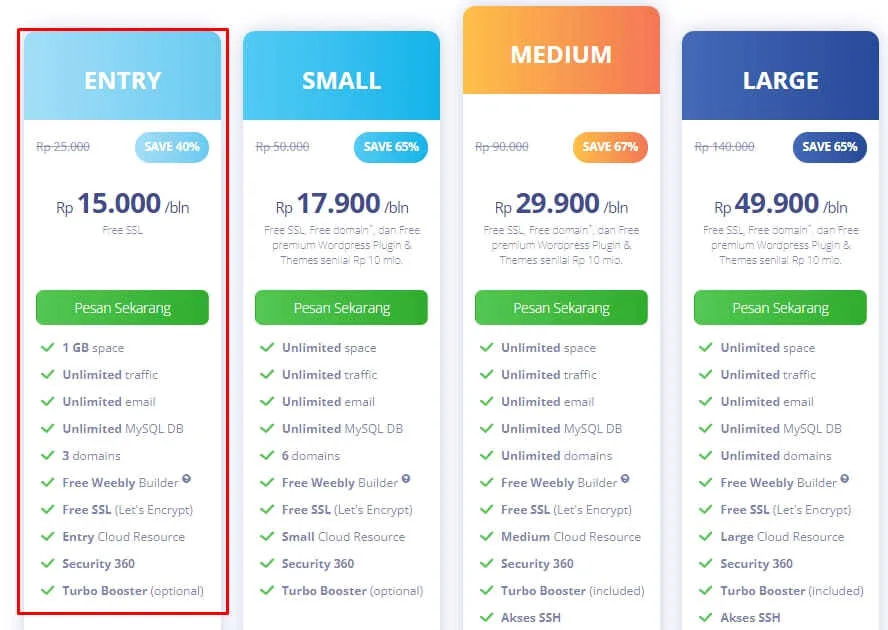Click the SAVE 40% badge
888x630 pixels.
coord(172,147)
